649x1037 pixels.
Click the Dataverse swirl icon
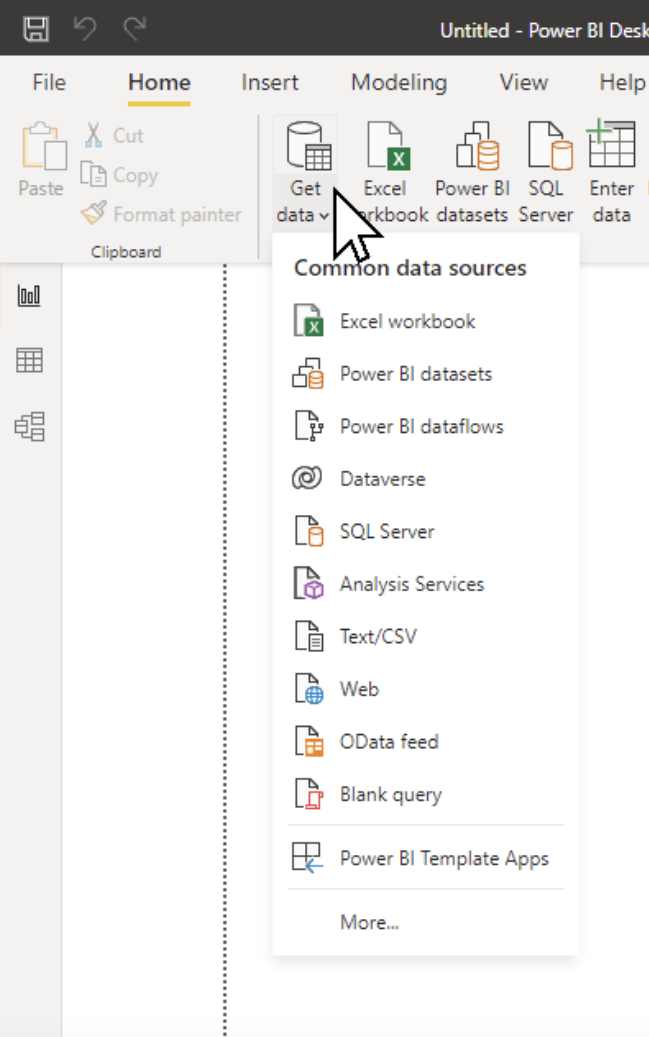[307, 478]
